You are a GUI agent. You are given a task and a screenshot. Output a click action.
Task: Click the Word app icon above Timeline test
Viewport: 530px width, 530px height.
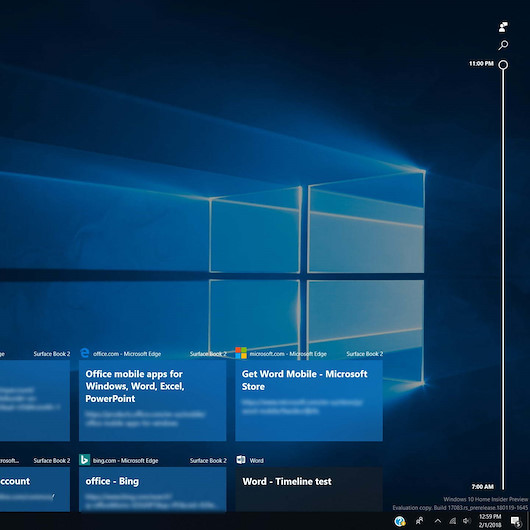click(241, 460)
